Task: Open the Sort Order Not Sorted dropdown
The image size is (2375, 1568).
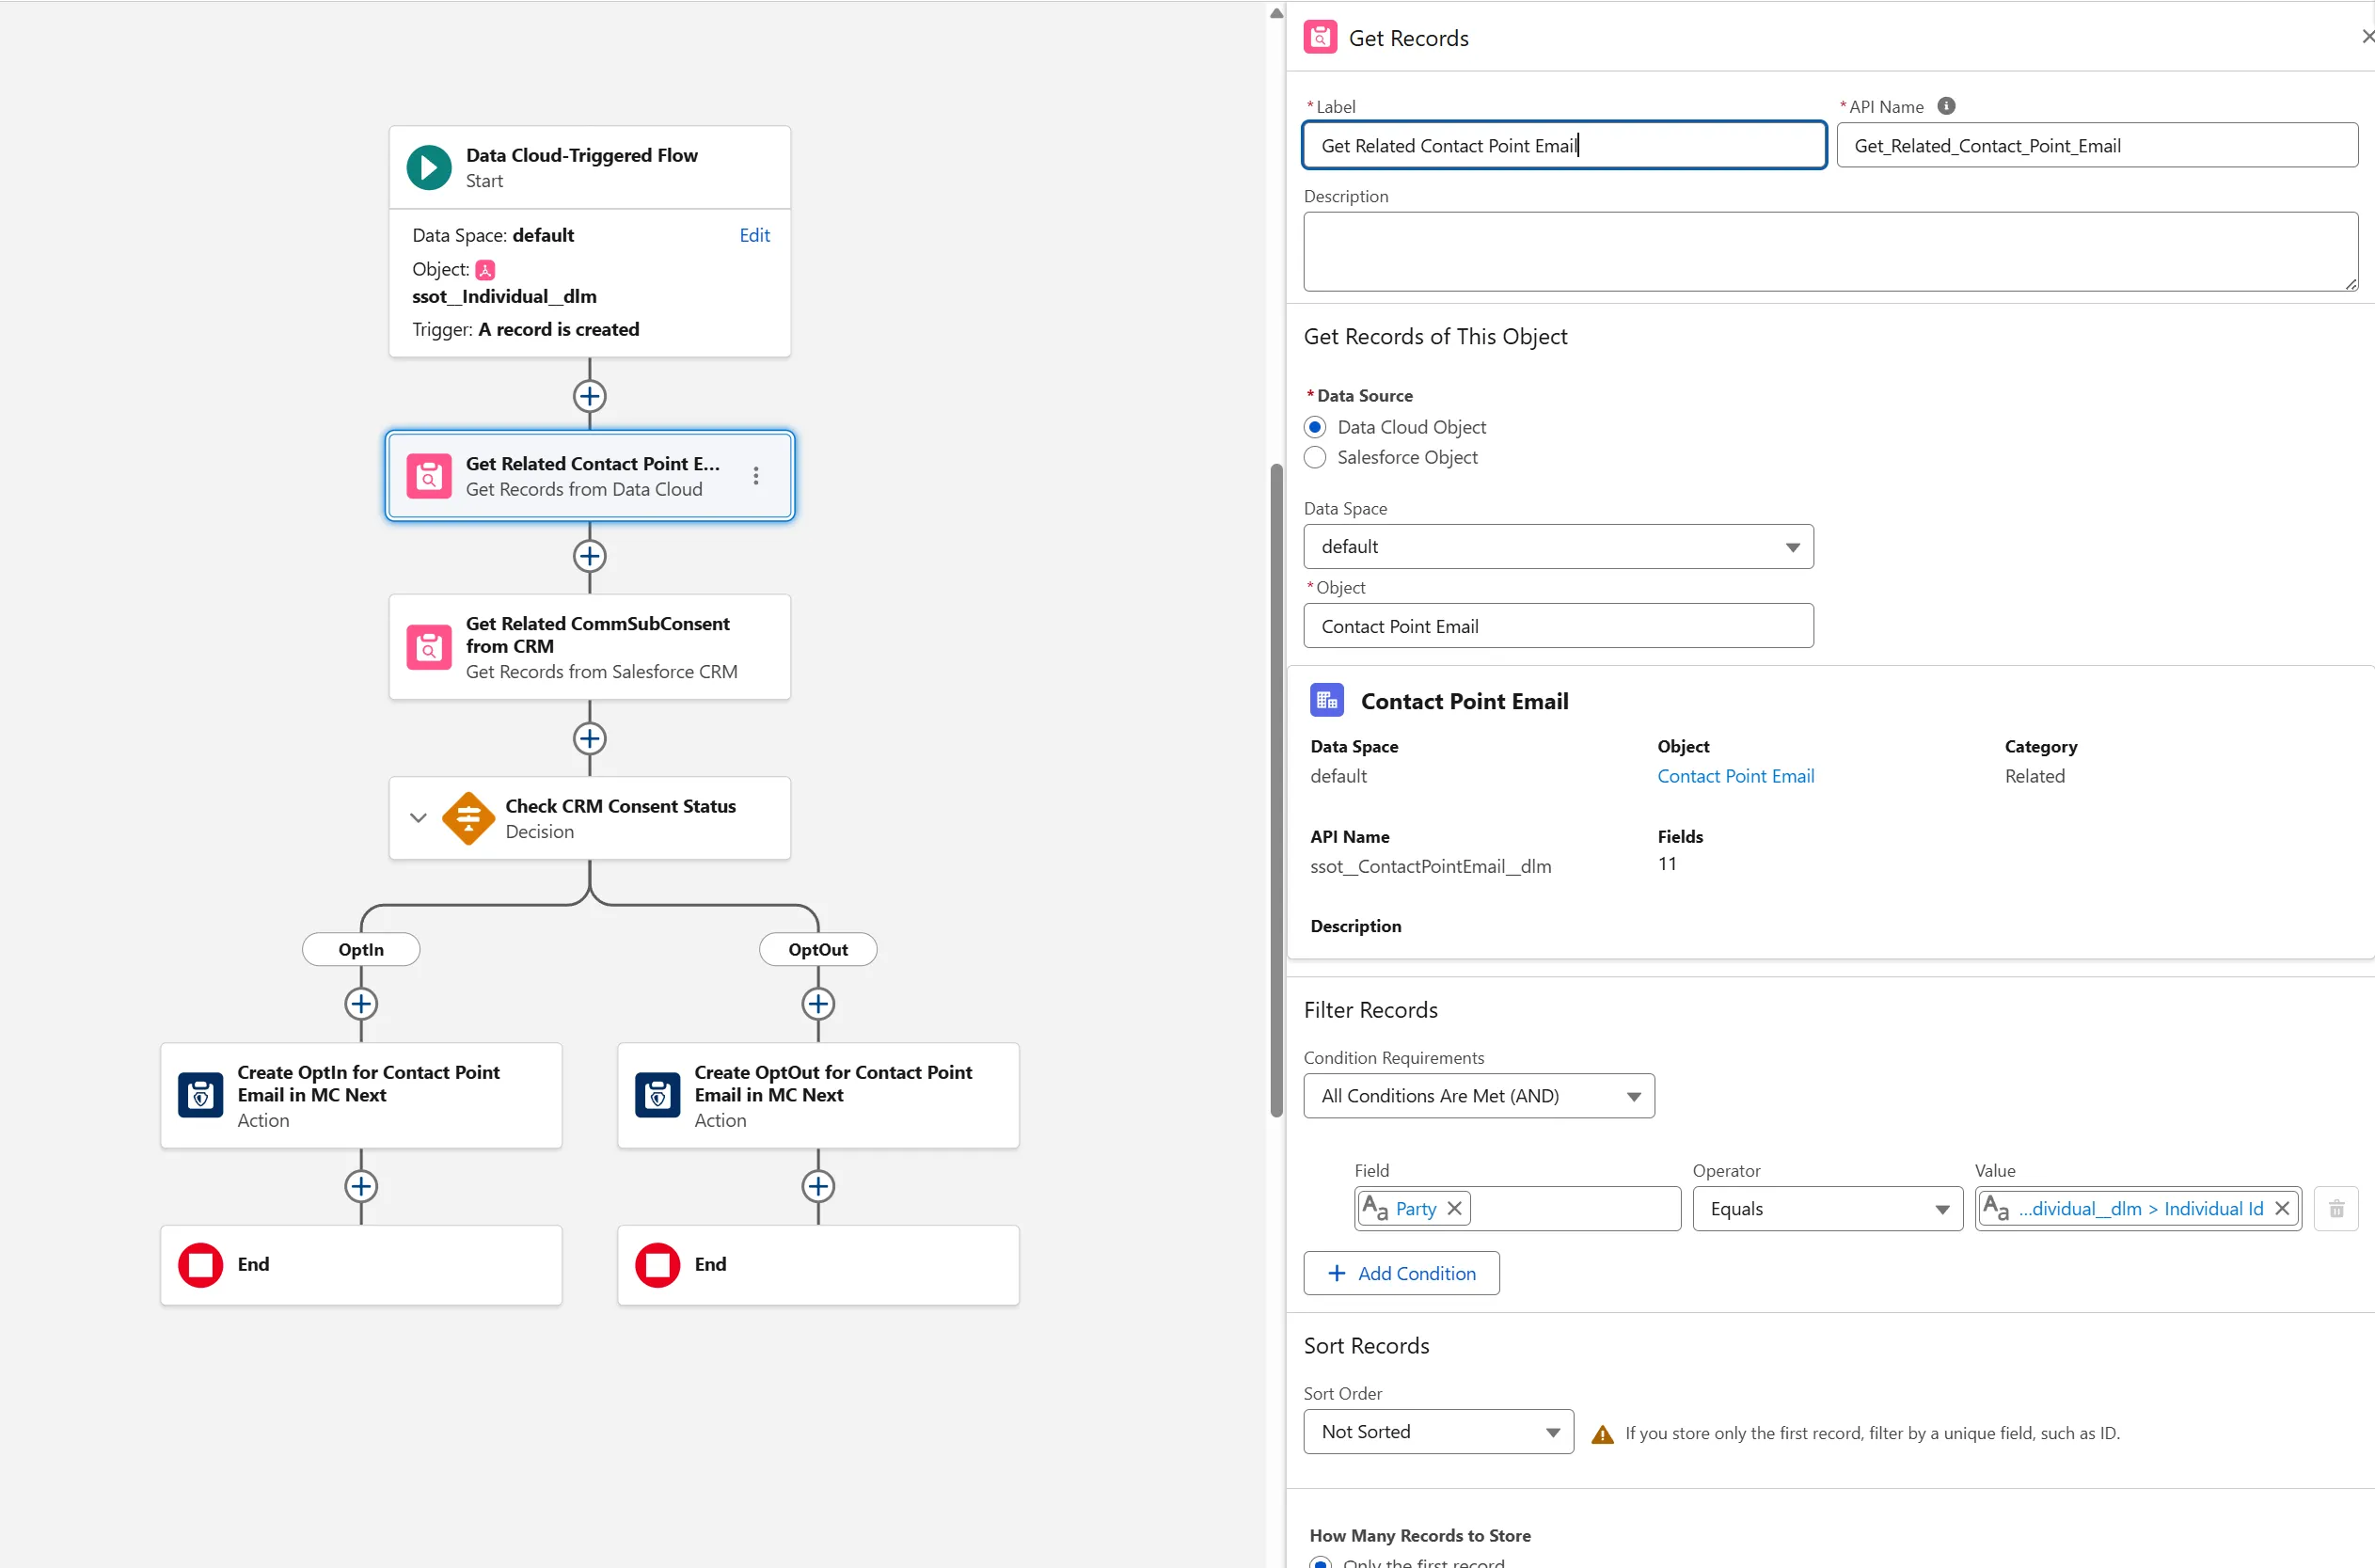Action: (1438, 1432)
